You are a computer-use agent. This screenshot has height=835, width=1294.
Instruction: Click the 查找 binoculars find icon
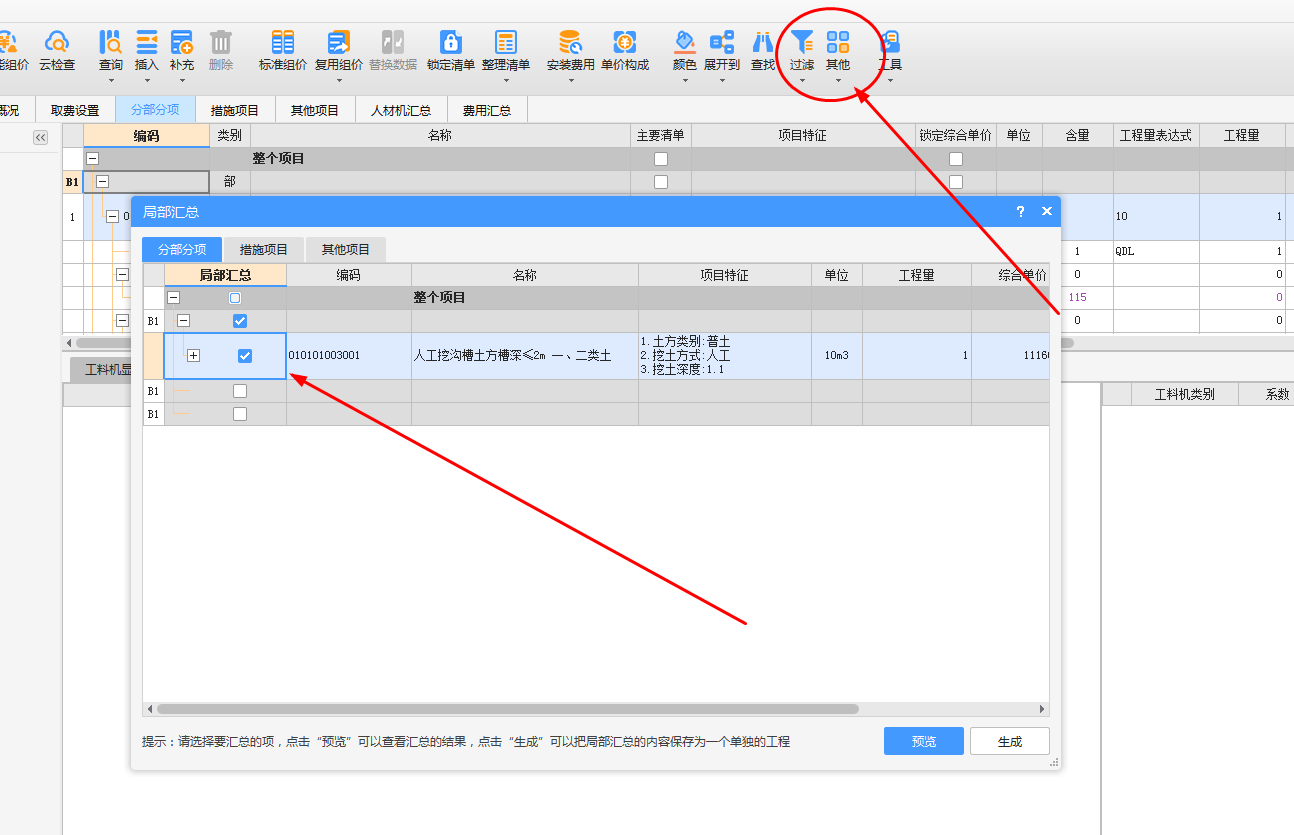[763, 43]
